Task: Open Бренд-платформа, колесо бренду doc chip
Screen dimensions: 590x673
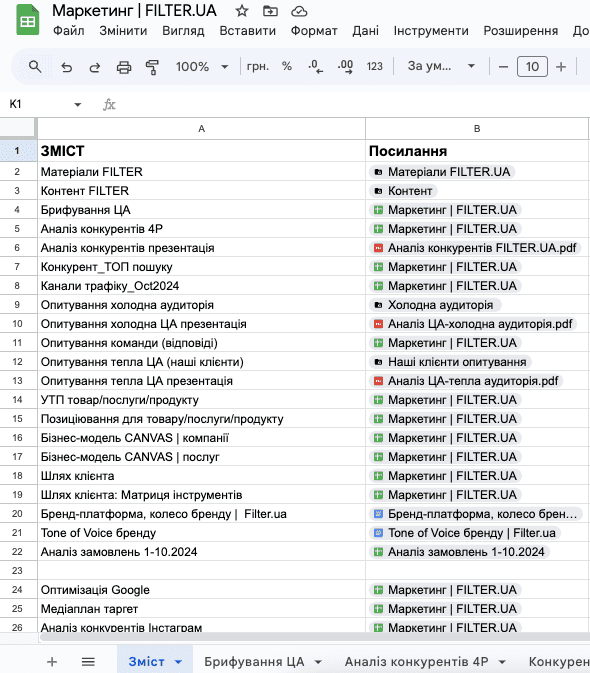Action: 475,514
